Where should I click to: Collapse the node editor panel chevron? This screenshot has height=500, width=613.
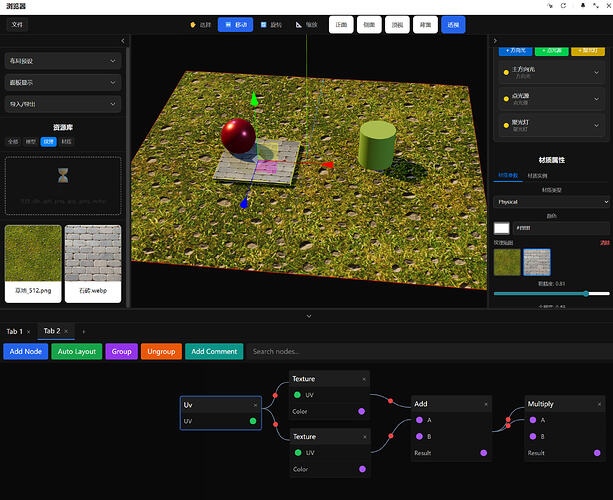[309, 316]
